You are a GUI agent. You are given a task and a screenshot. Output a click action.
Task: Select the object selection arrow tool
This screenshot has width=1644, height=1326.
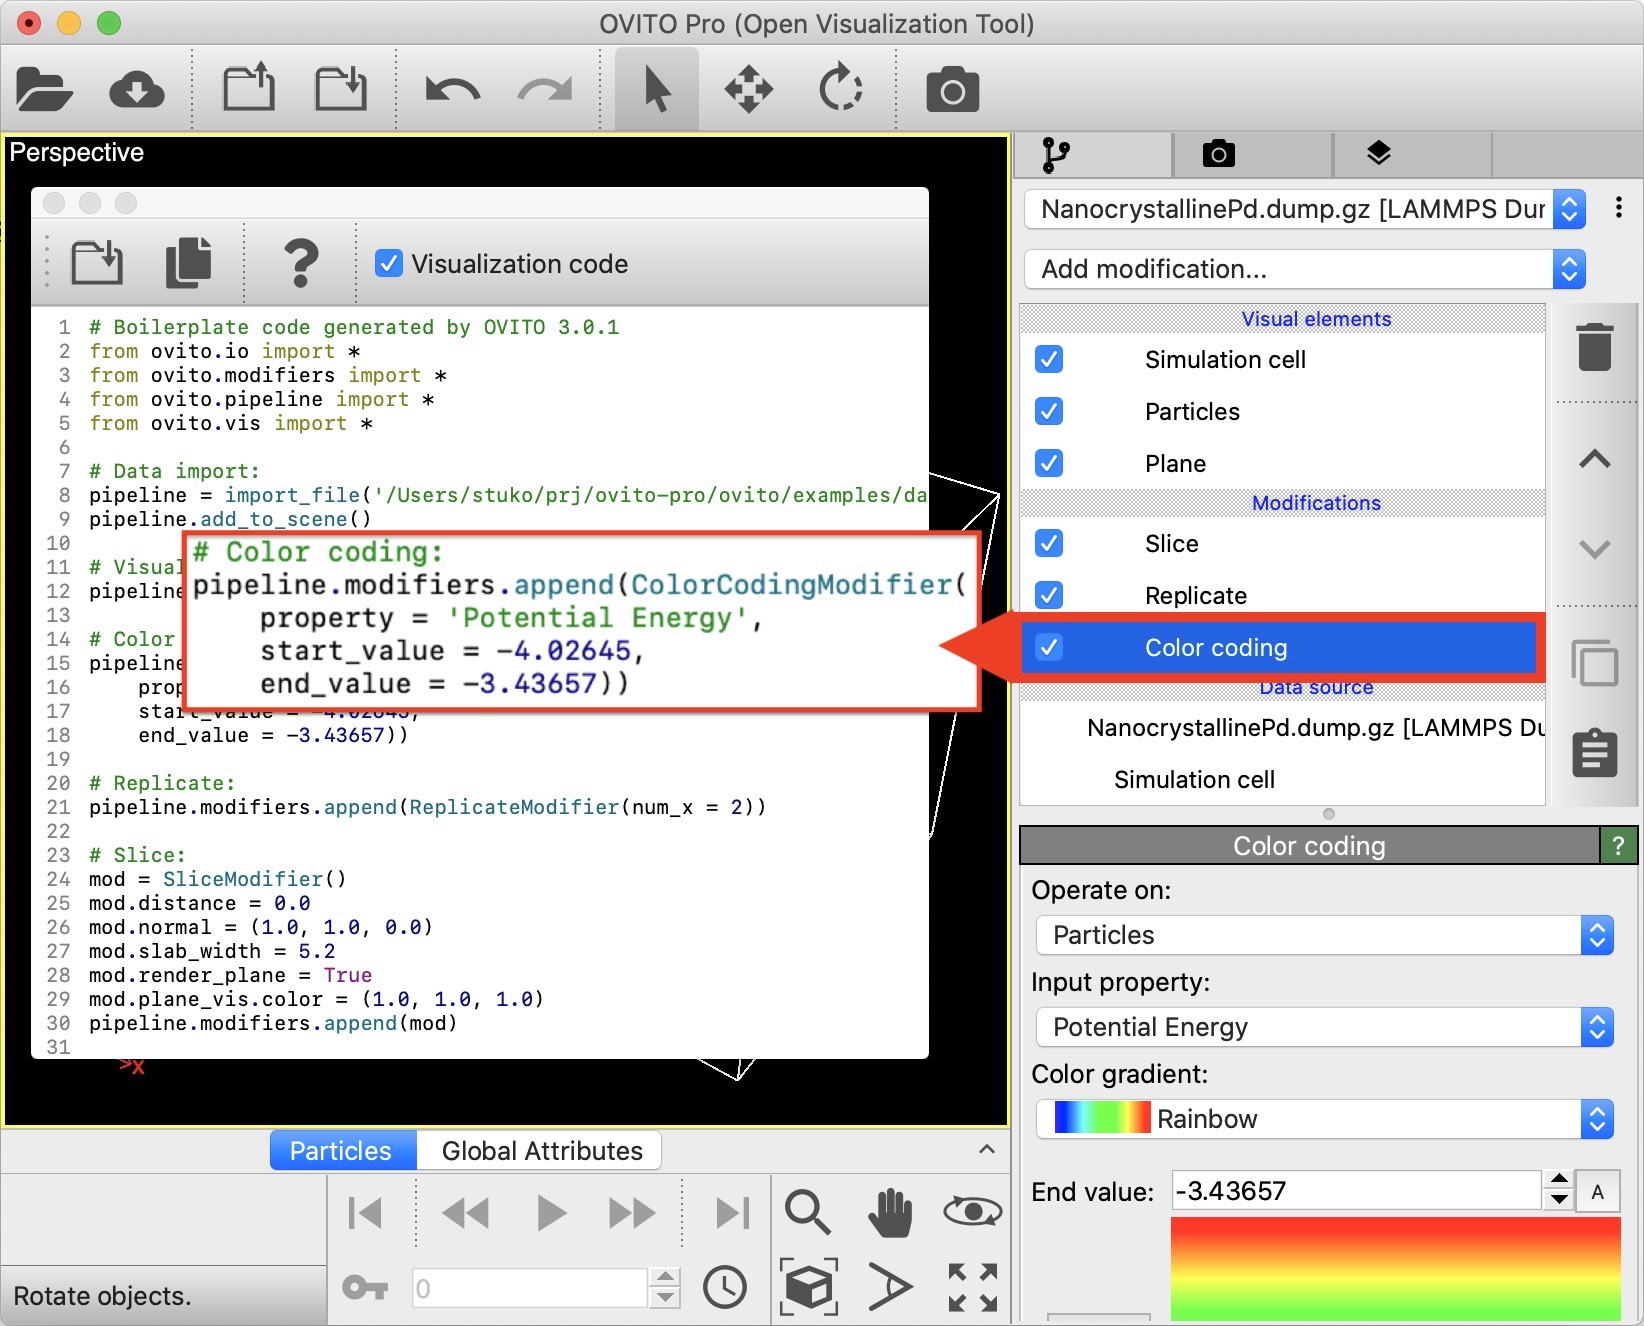point(655,88)
